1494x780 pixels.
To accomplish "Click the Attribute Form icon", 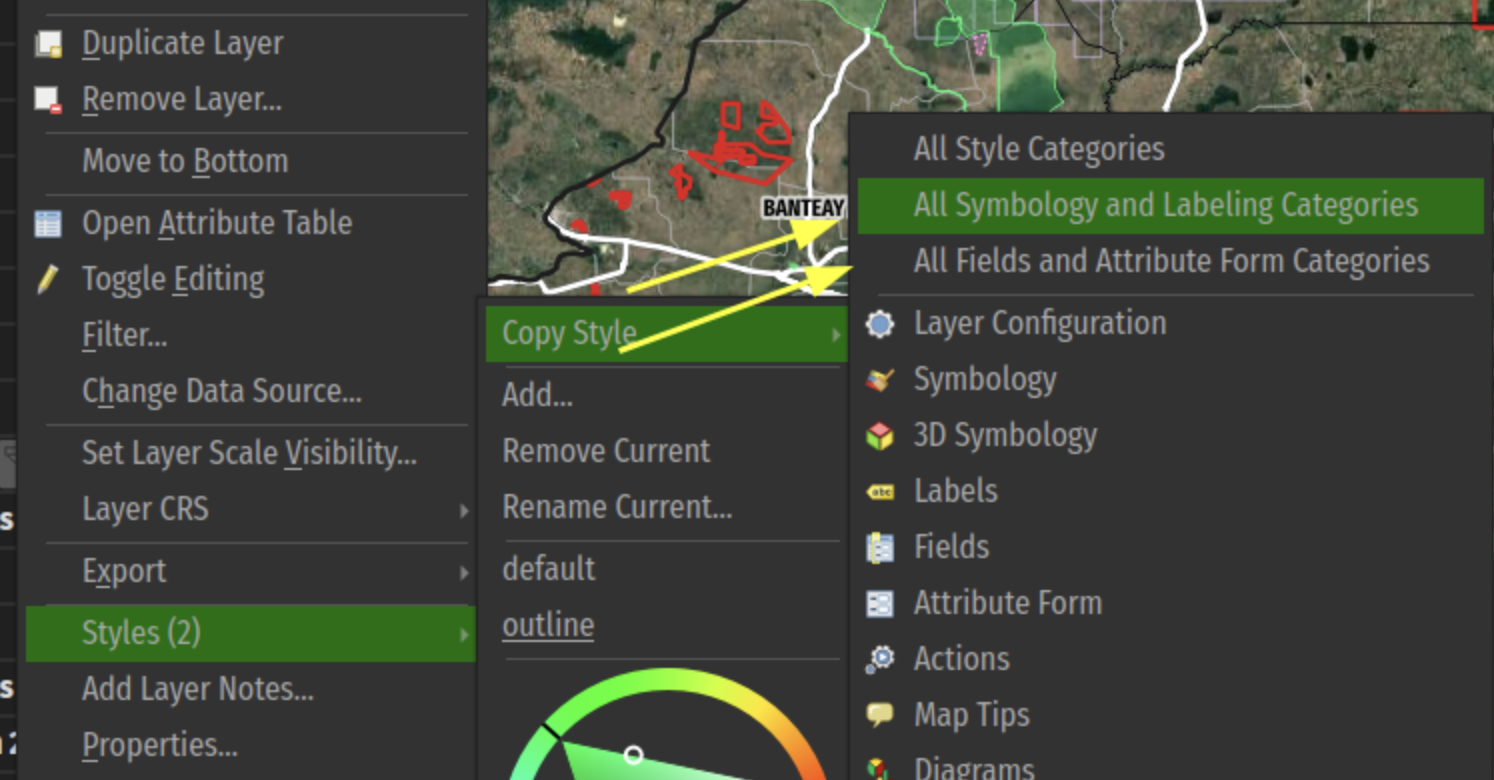I will click(880, 604).
